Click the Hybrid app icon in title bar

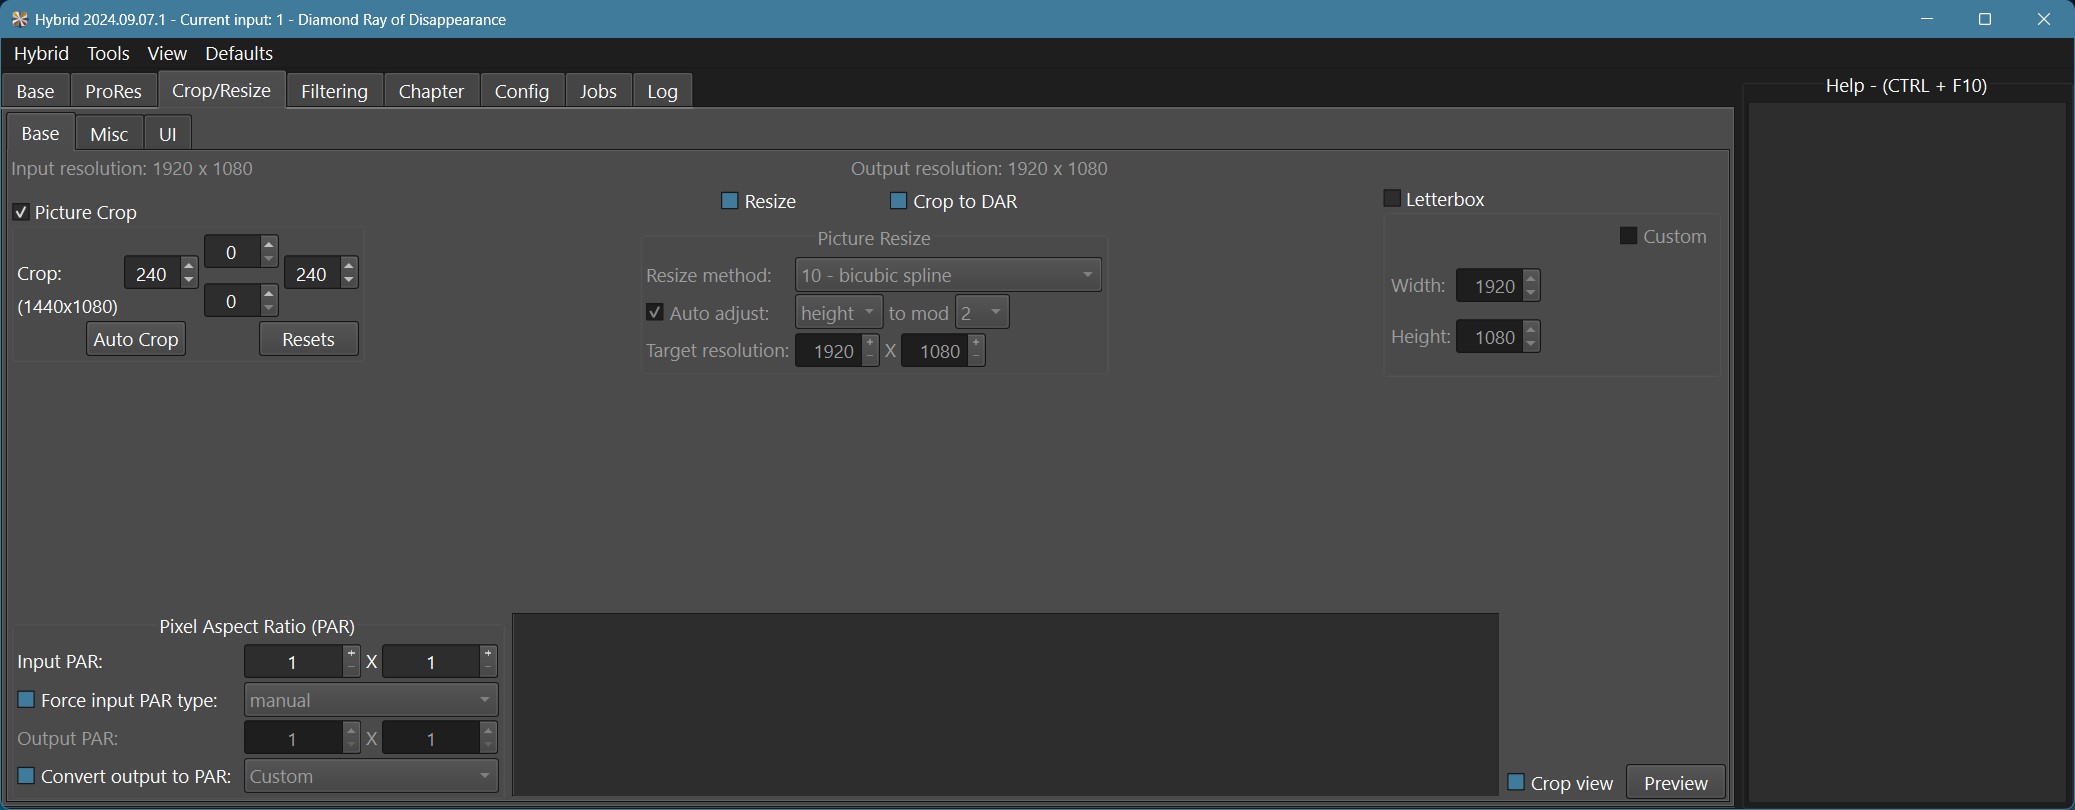click(19, 19)
